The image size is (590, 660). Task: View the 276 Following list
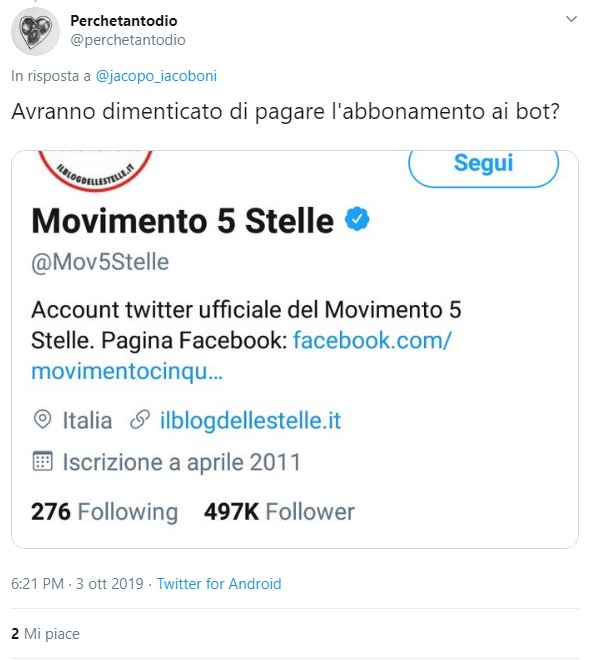point(104,512)
